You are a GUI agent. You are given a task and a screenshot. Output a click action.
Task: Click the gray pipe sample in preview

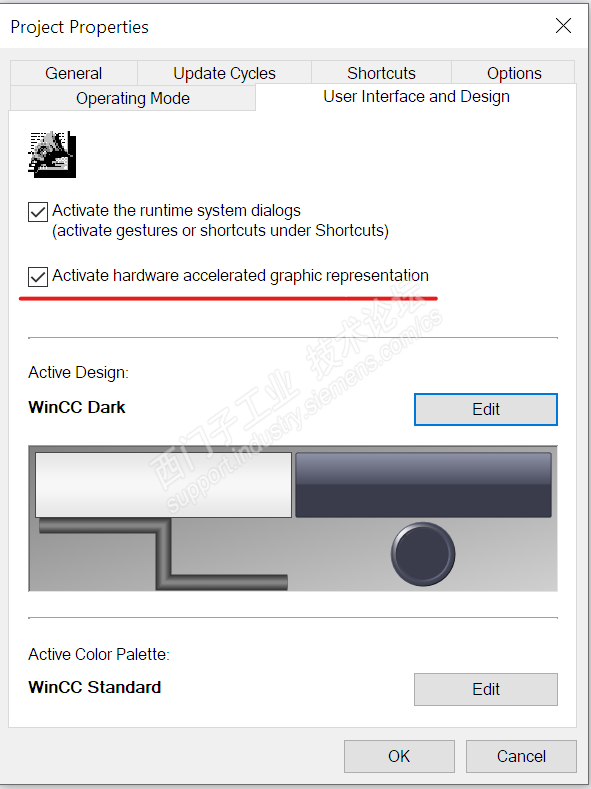(x=163, y=554)
